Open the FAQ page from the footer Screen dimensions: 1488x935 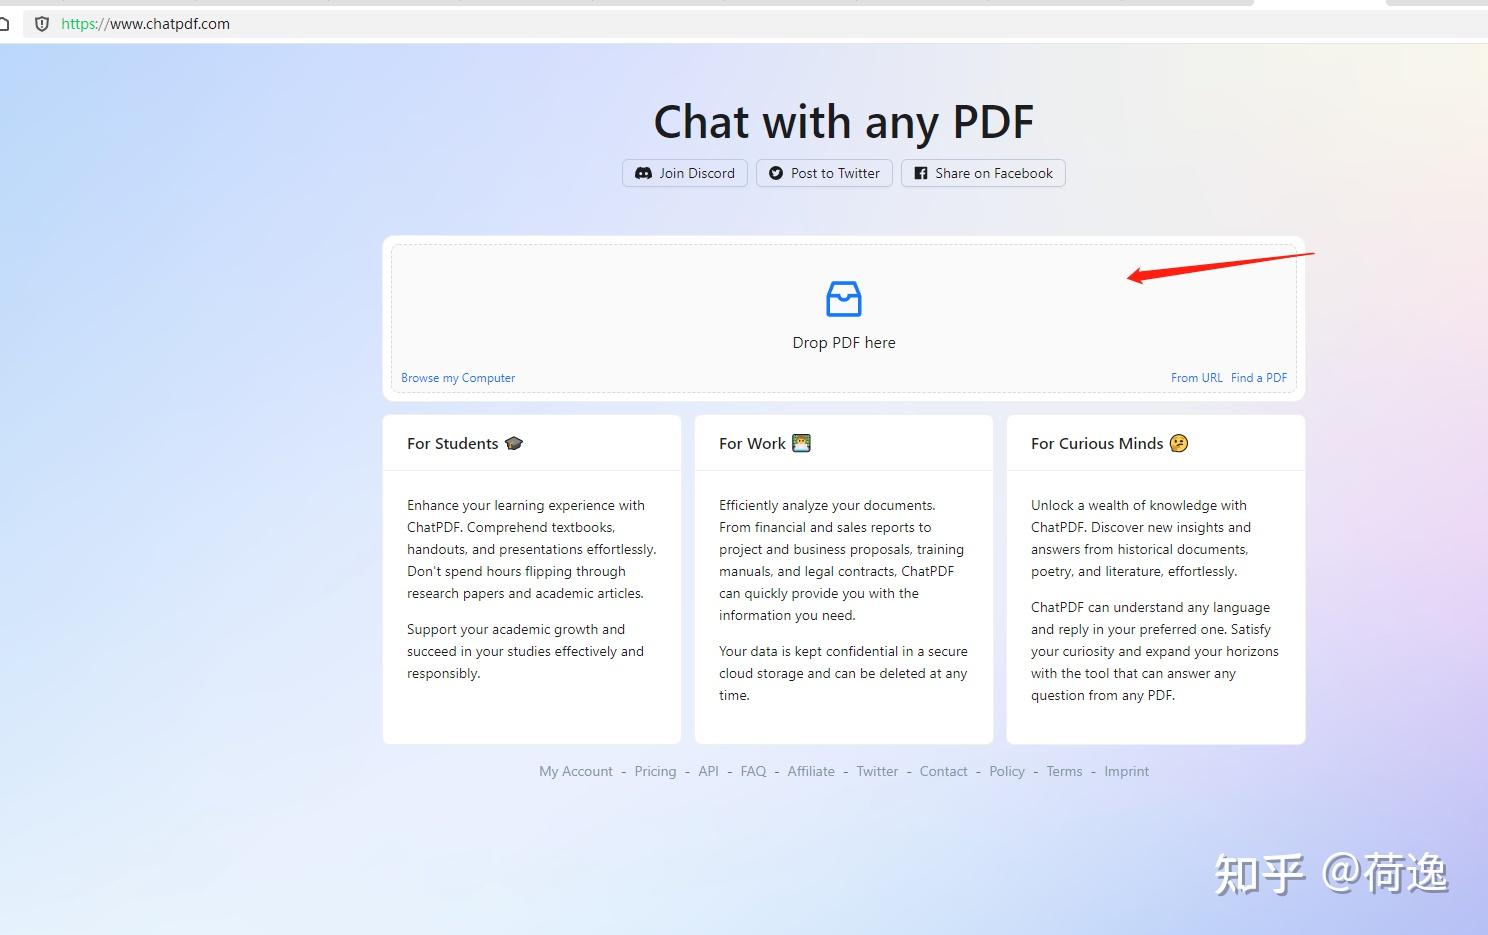pos(753,771)
